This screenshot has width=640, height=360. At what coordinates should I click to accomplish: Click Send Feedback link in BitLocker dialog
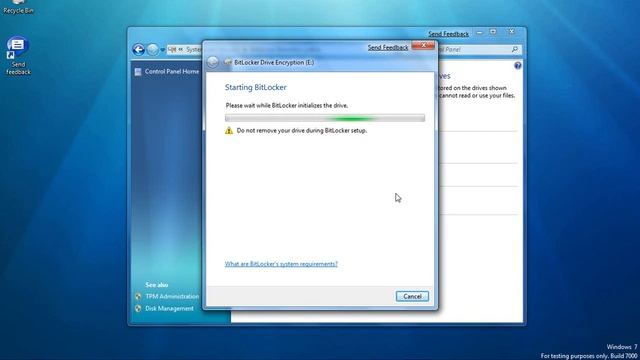click(x=388, y=48)
